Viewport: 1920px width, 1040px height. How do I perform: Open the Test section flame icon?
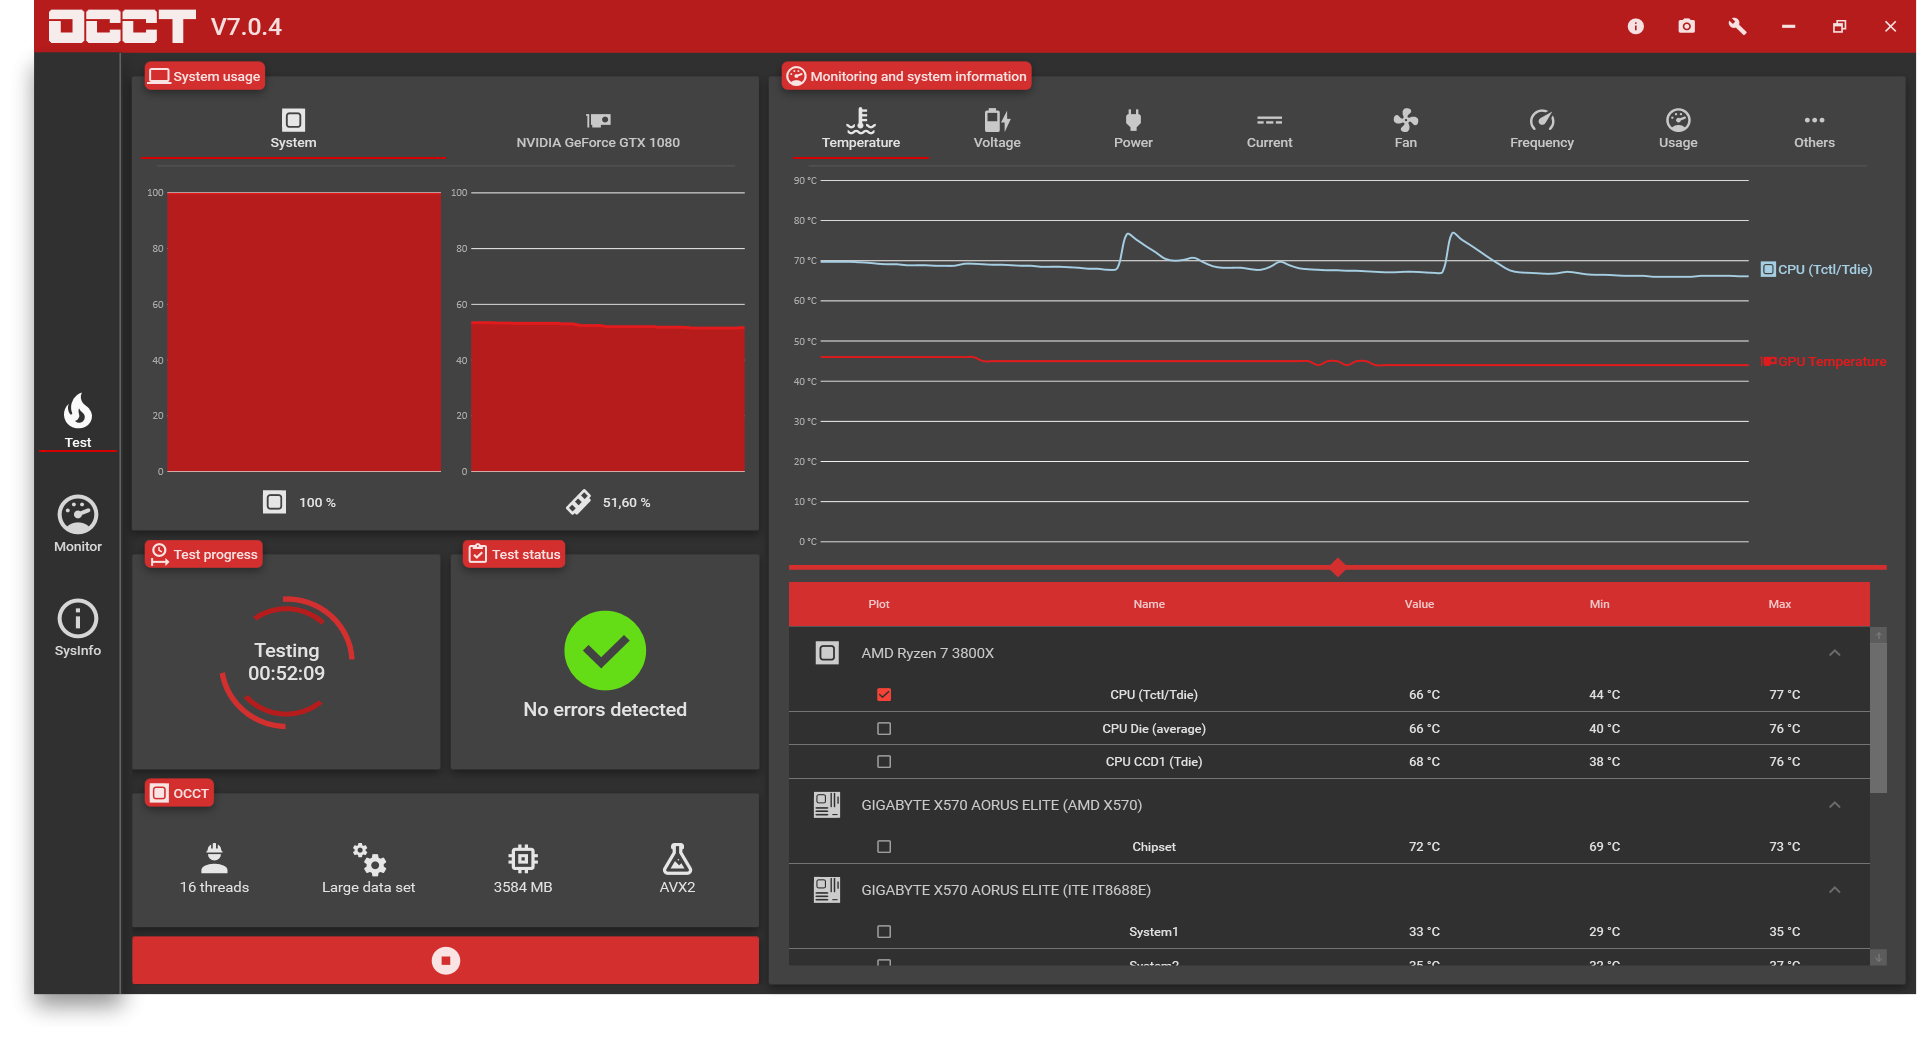(78, 411)
